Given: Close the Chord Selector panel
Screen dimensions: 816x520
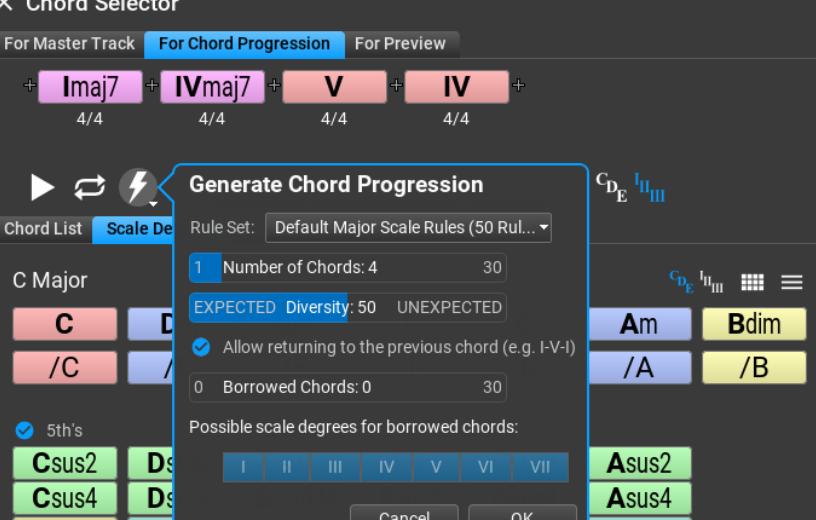Looking at the screenshot, I should 8,6.
